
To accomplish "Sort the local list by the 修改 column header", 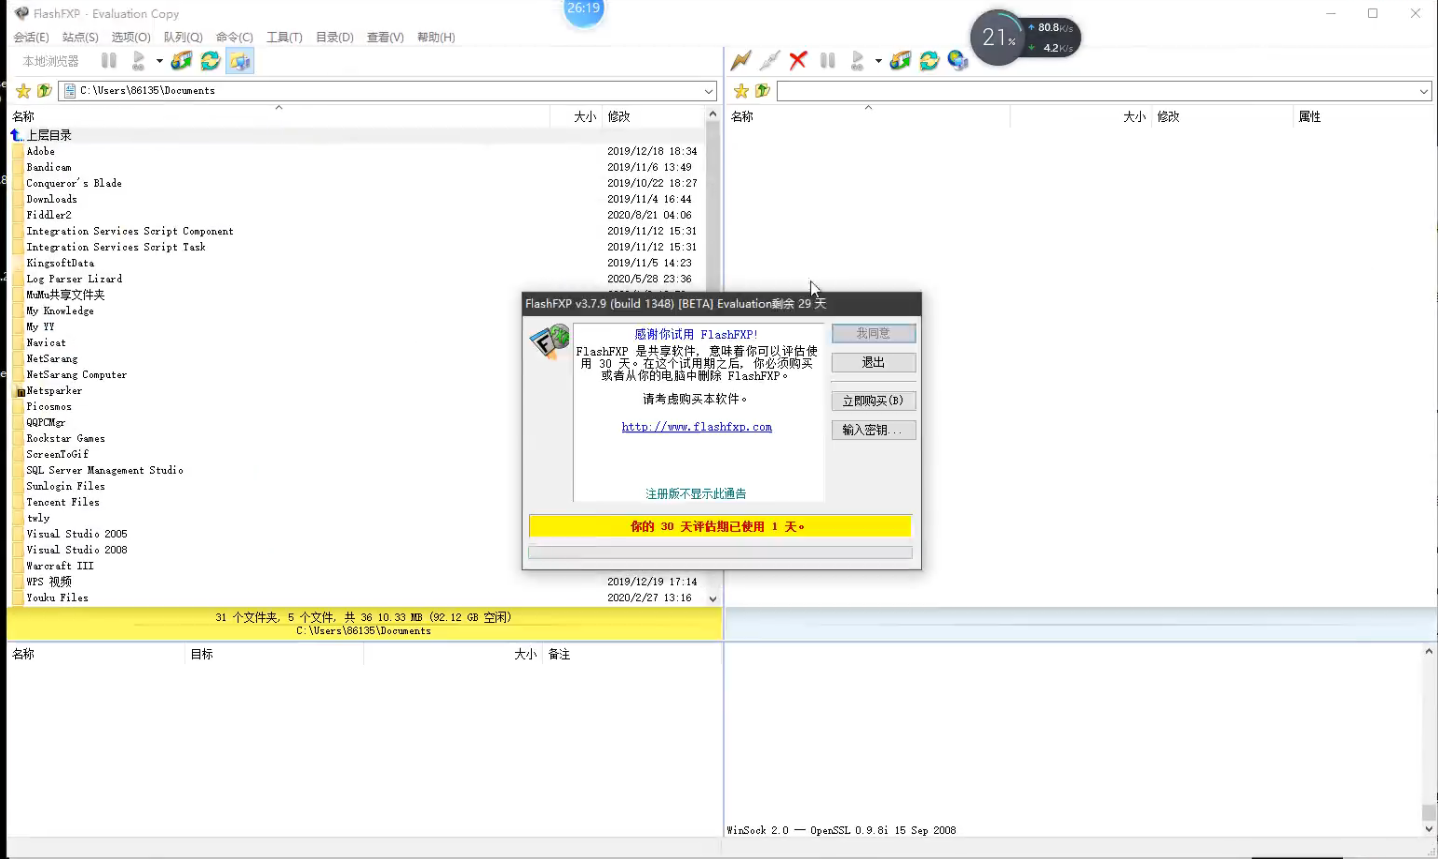I will click(619, 117).
